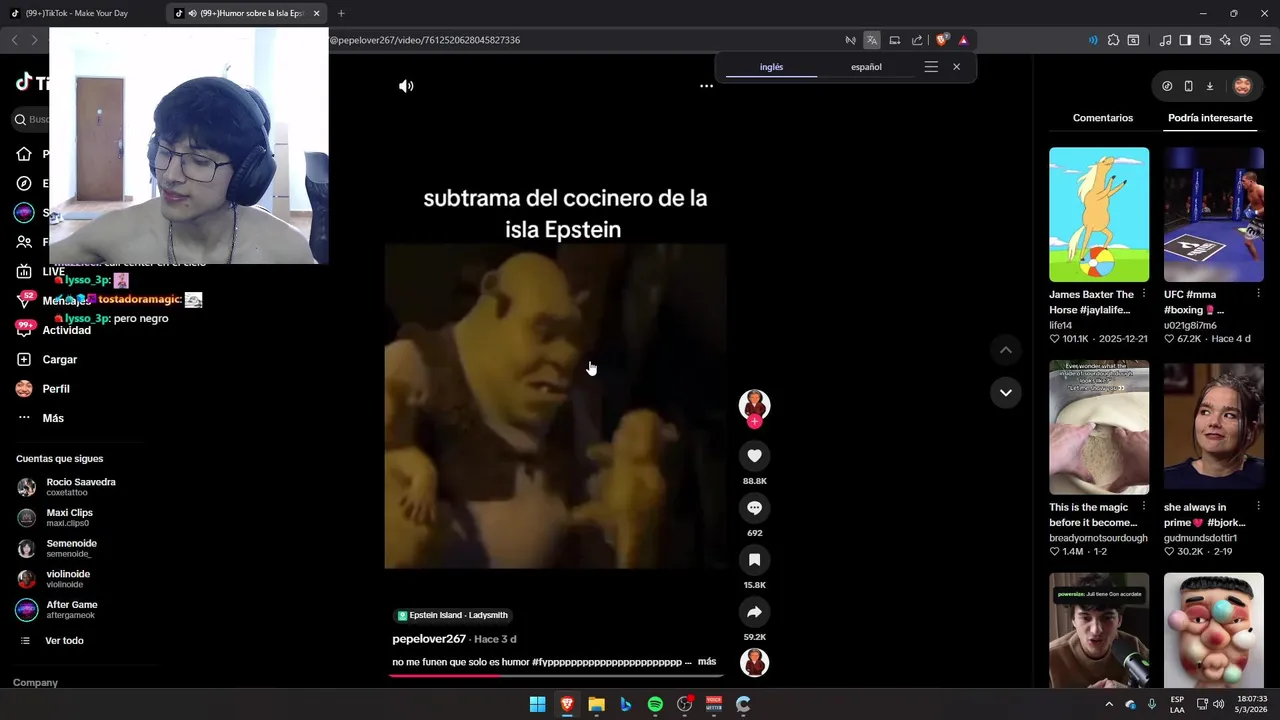
Task: Like the video with the heart icon
Action: point(754,456)
